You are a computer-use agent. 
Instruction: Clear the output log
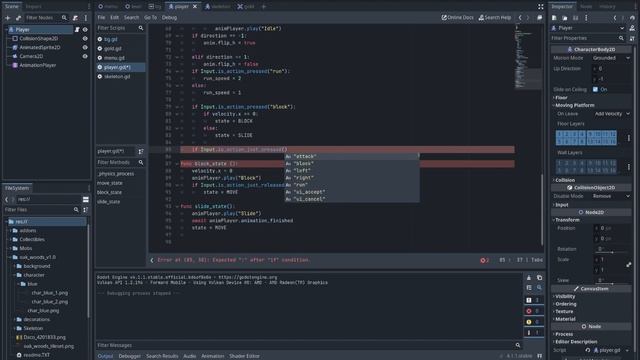(x=529, y=278)
